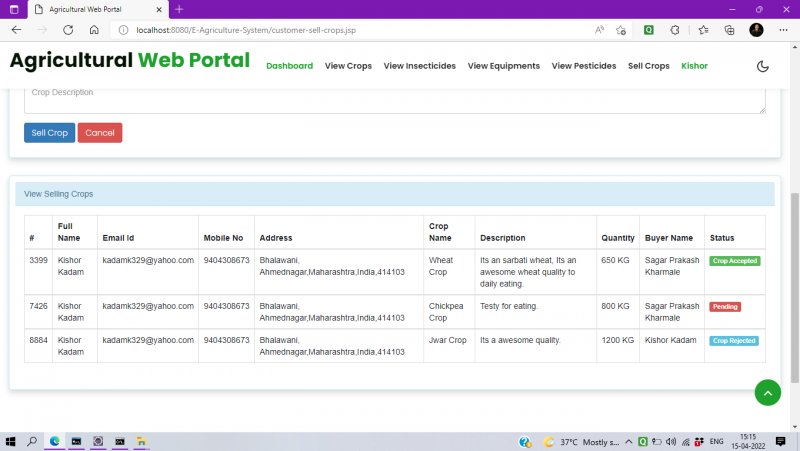800x451 pixels.
Task: Click the green back-to-top arrow button
Action: tap(767, 392)
